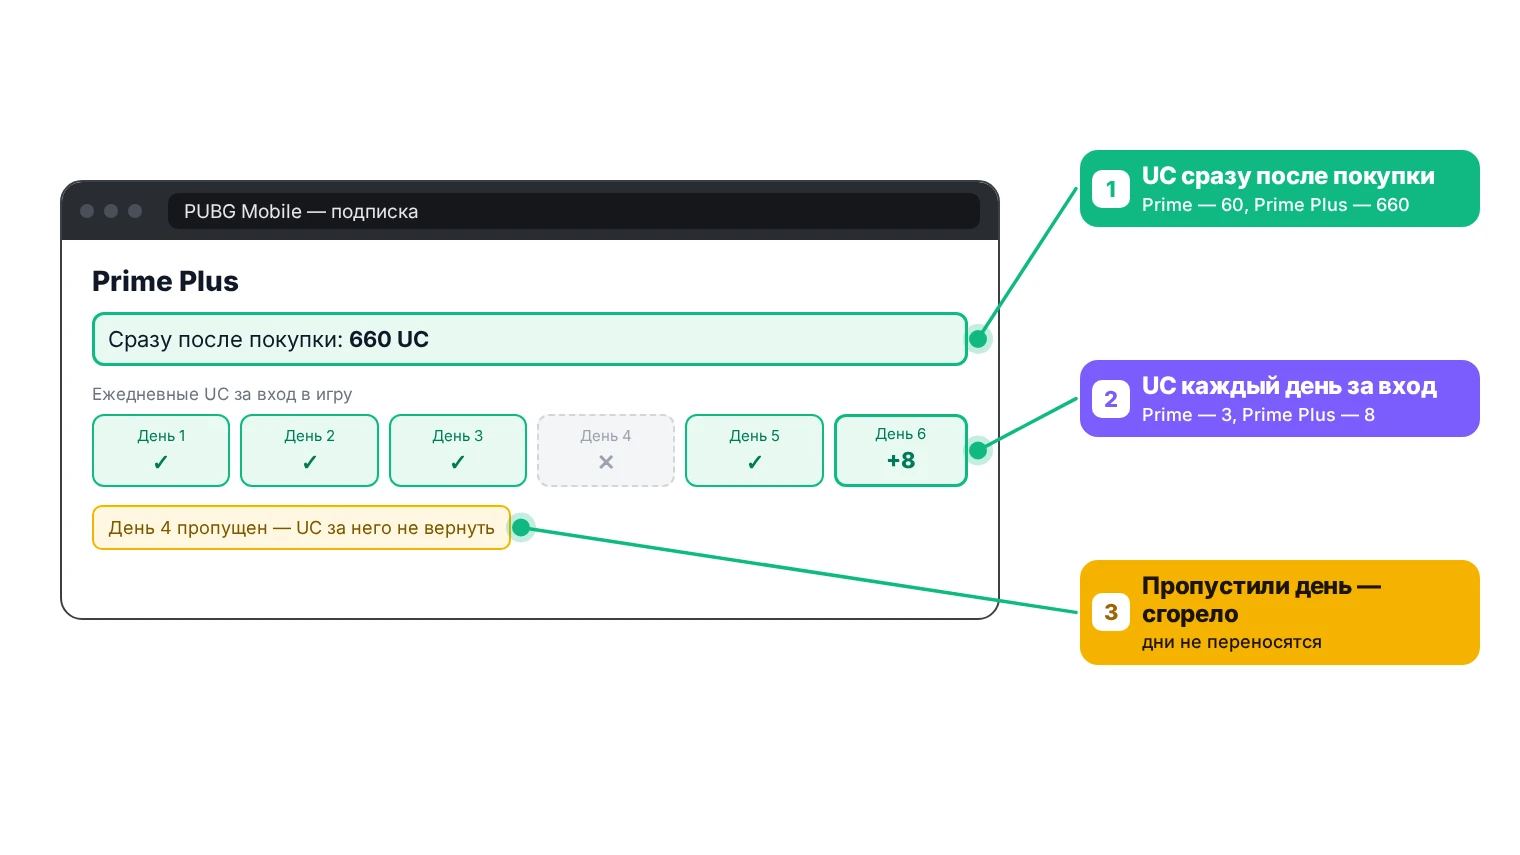
Task: Select the День 2 checked reward card
Action: tap(309, 450)
